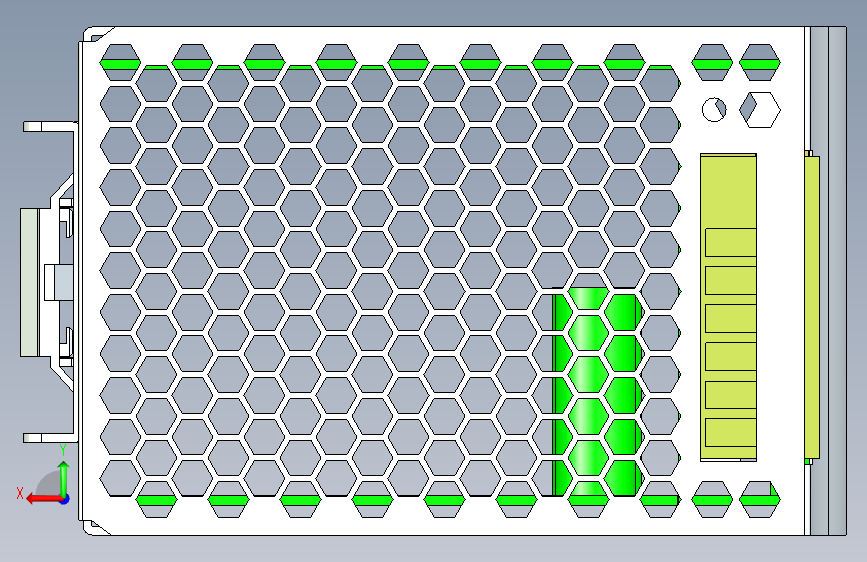Select the large yellow terminal block body

pos(728,307)
